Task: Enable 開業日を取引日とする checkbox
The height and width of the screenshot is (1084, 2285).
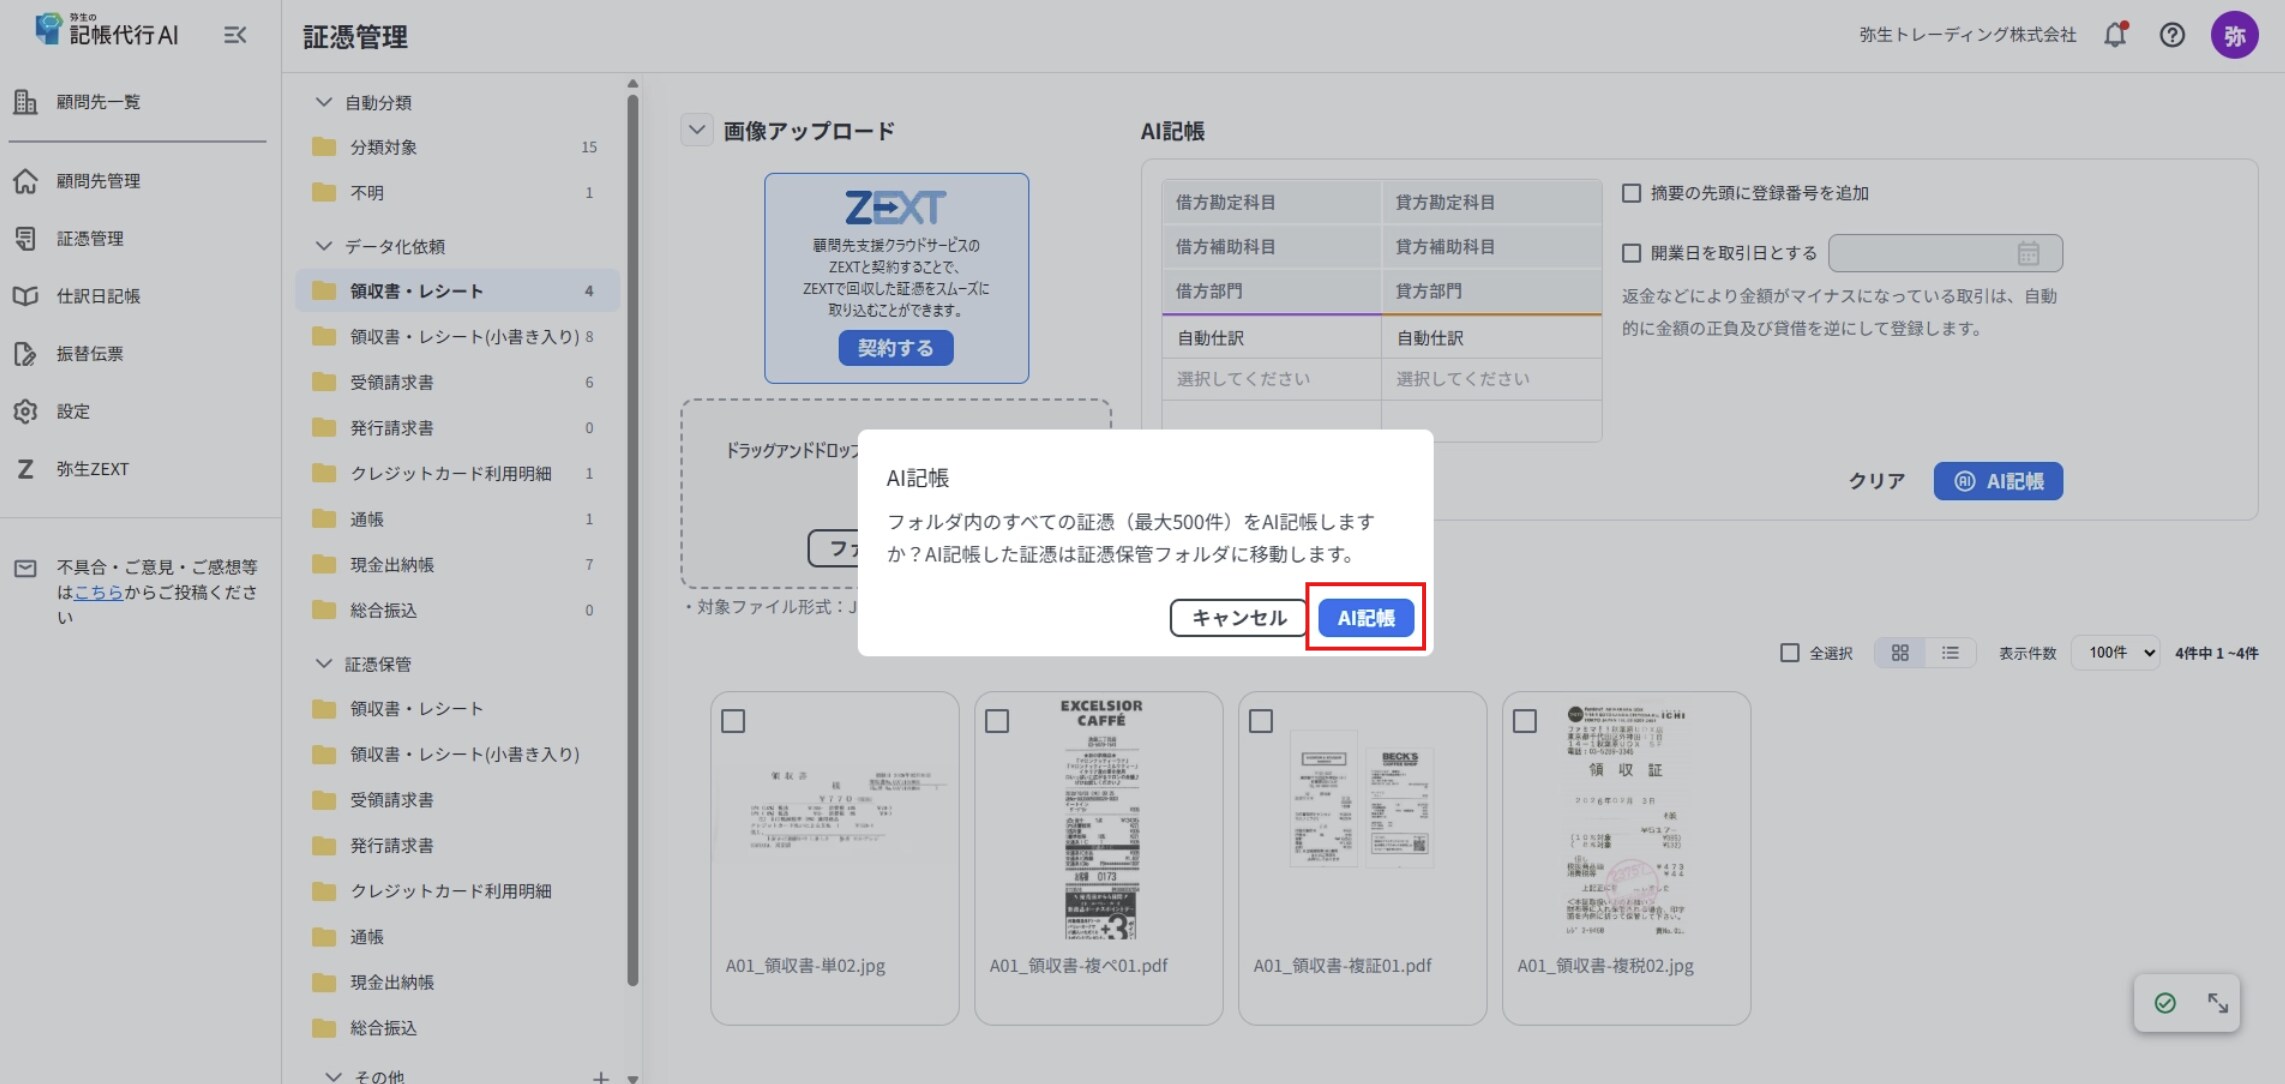Action: point(1631,253)
